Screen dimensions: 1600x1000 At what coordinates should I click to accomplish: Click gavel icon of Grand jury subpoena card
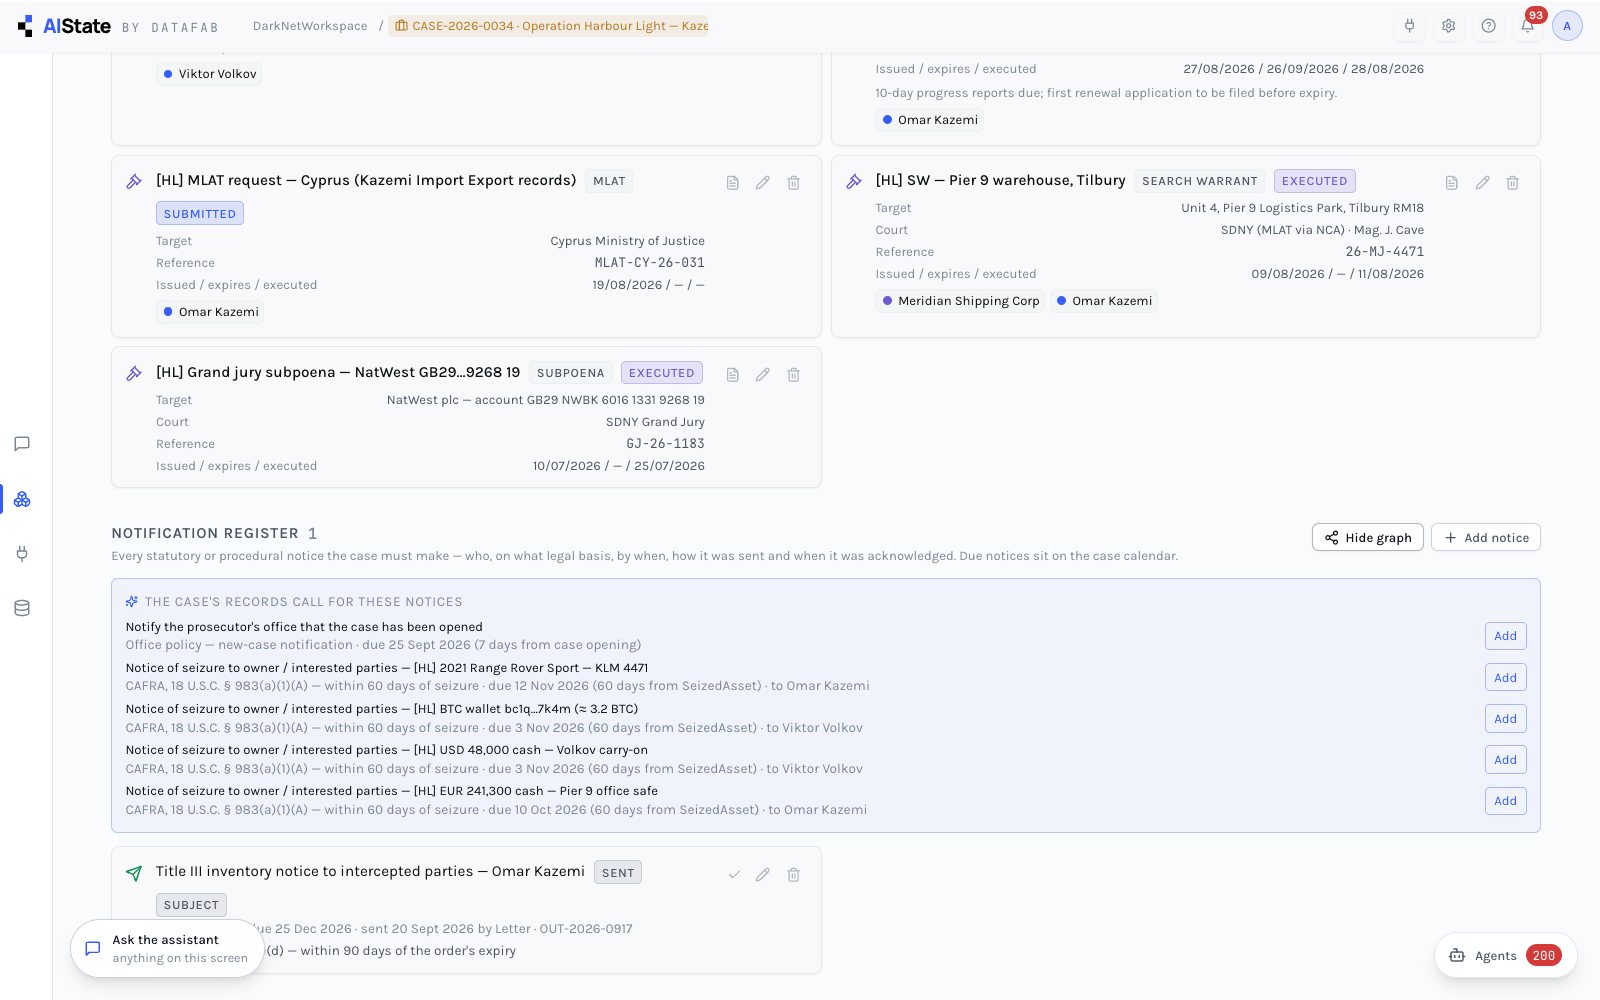134,373
